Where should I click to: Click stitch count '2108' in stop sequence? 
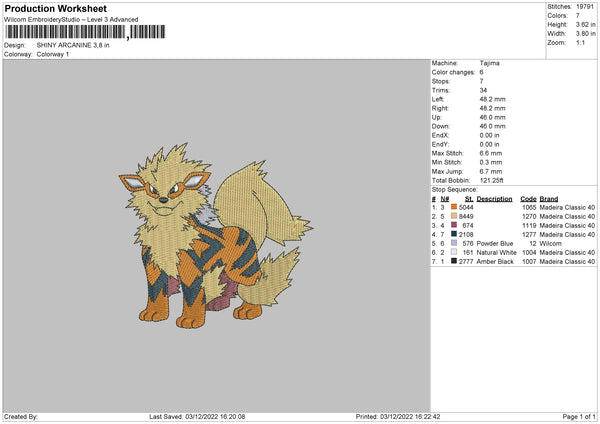click(x=466, y=235)
